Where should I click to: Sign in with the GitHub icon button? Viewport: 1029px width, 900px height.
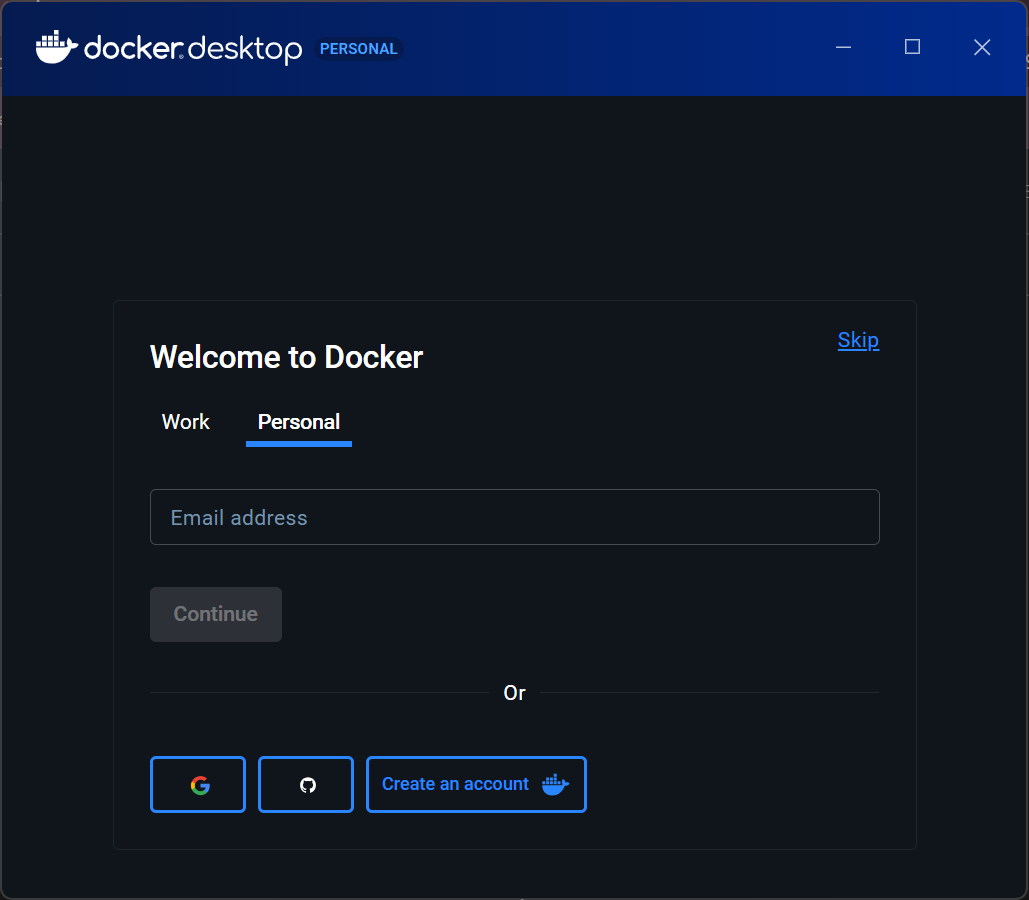pos(306,784)
